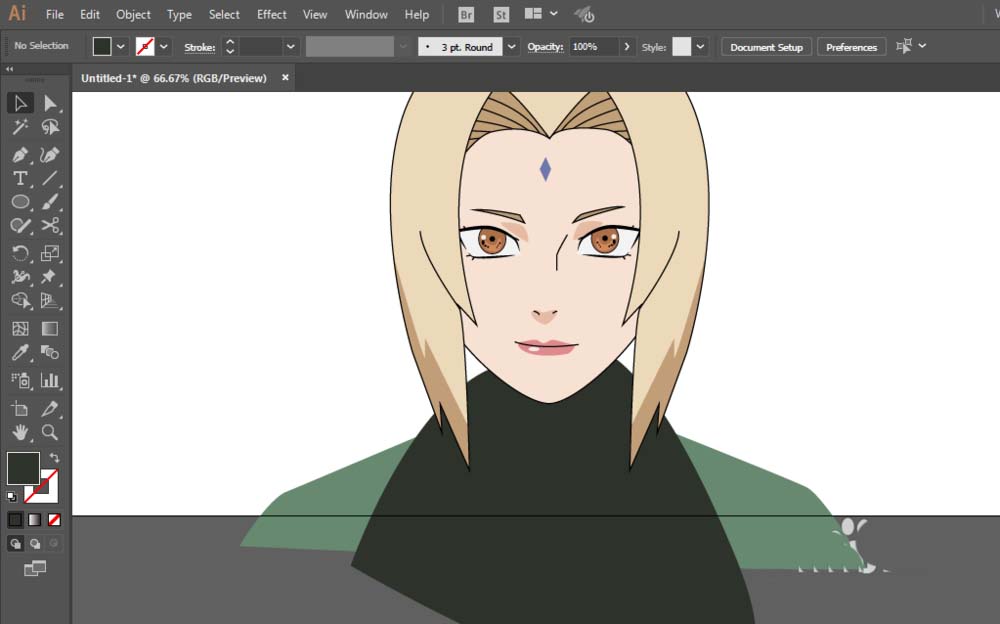This screenshot has width=1000, height=624.
Task: Choose the Rotate tool
Action: pyautogui.click(x=20, y=253)
